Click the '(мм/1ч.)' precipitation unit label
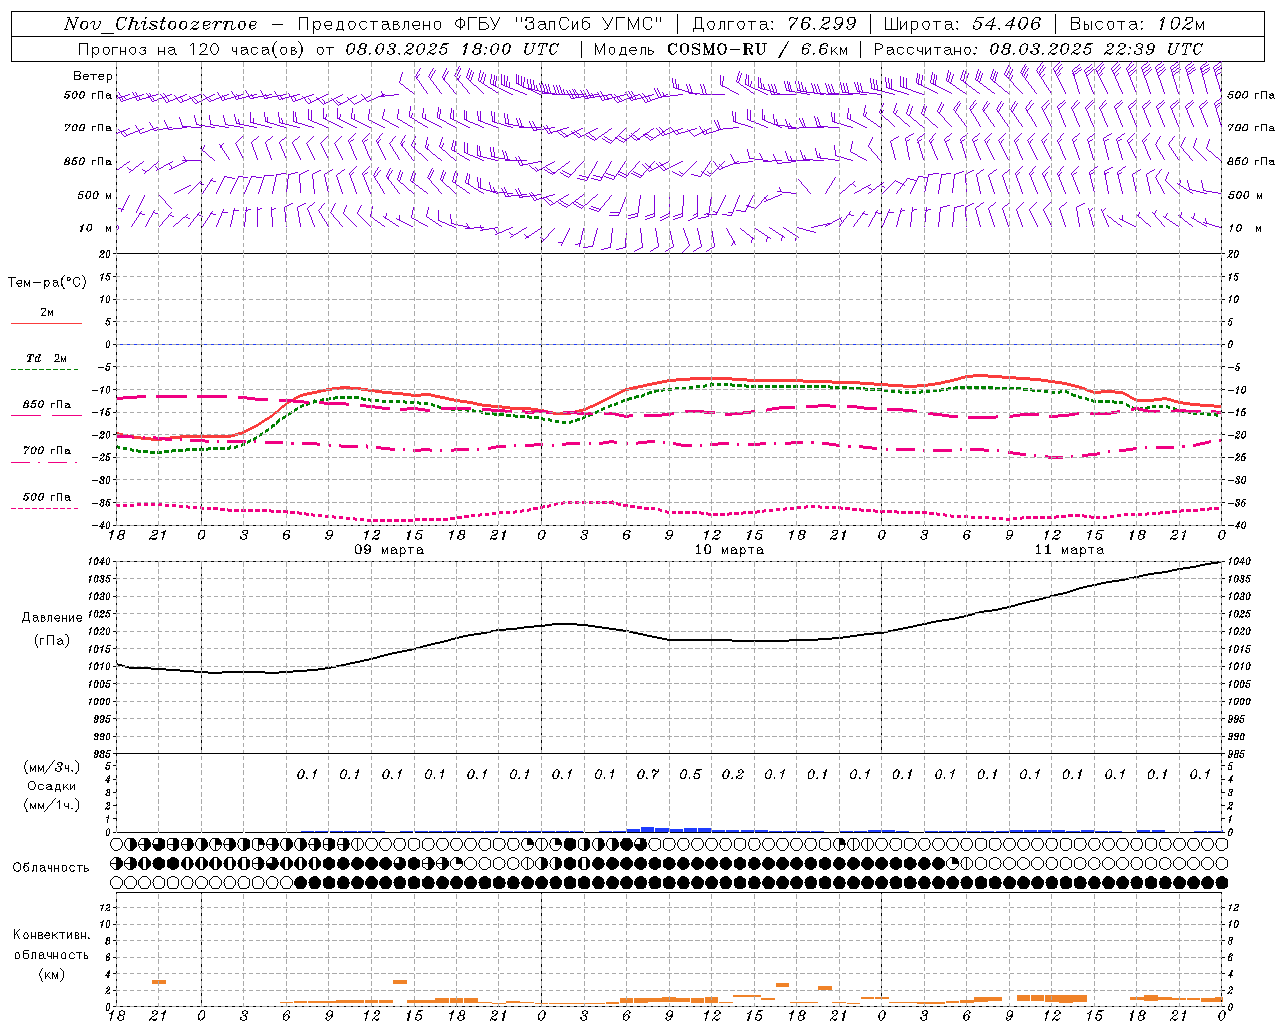 [52, 805]
